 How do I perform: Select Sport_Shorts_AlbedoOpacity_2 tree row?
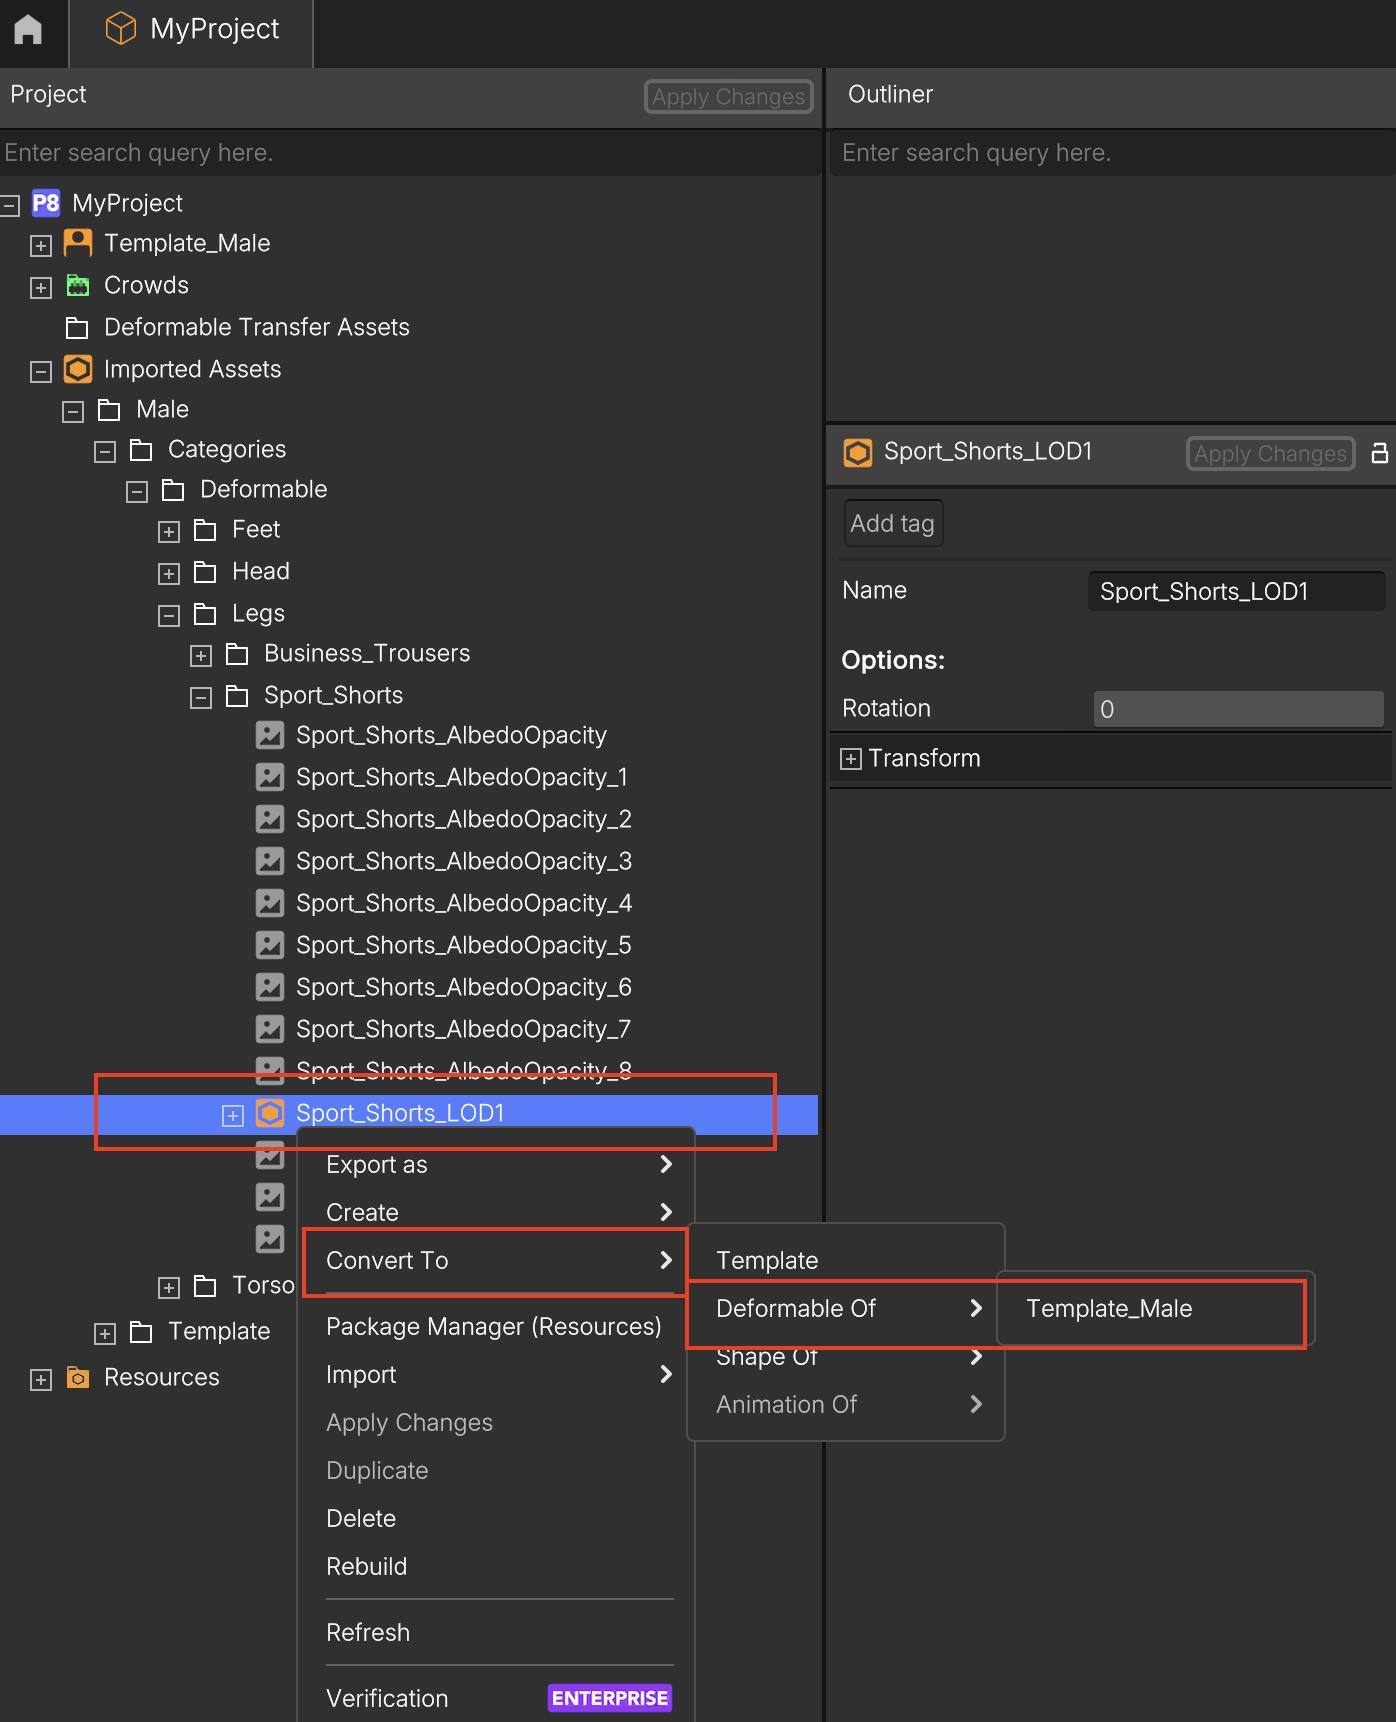[409, 819]
